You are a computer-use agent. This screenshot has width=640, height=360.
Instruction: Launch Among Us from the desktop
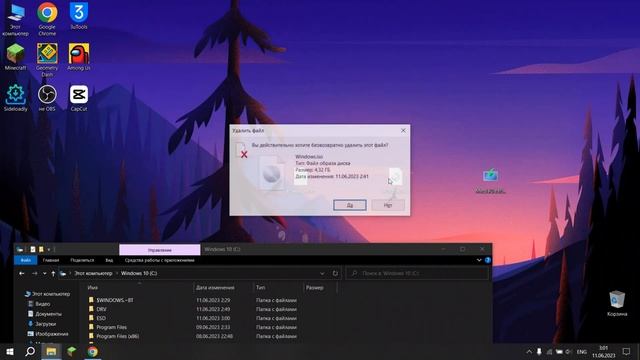click(x=79, y=57)
